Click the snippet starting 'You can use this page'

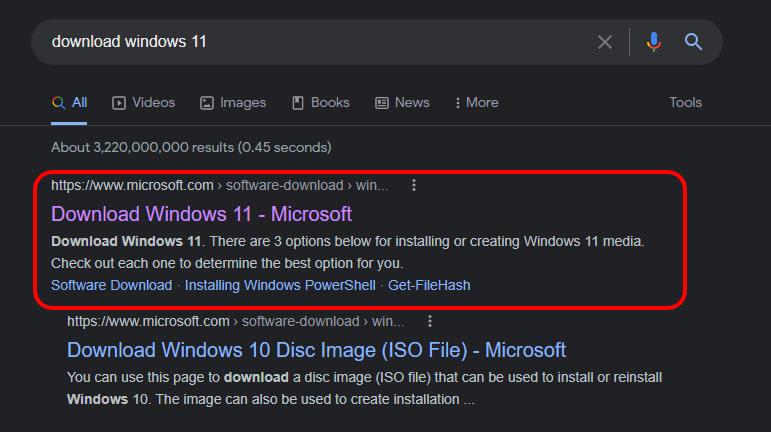(364, 388)
